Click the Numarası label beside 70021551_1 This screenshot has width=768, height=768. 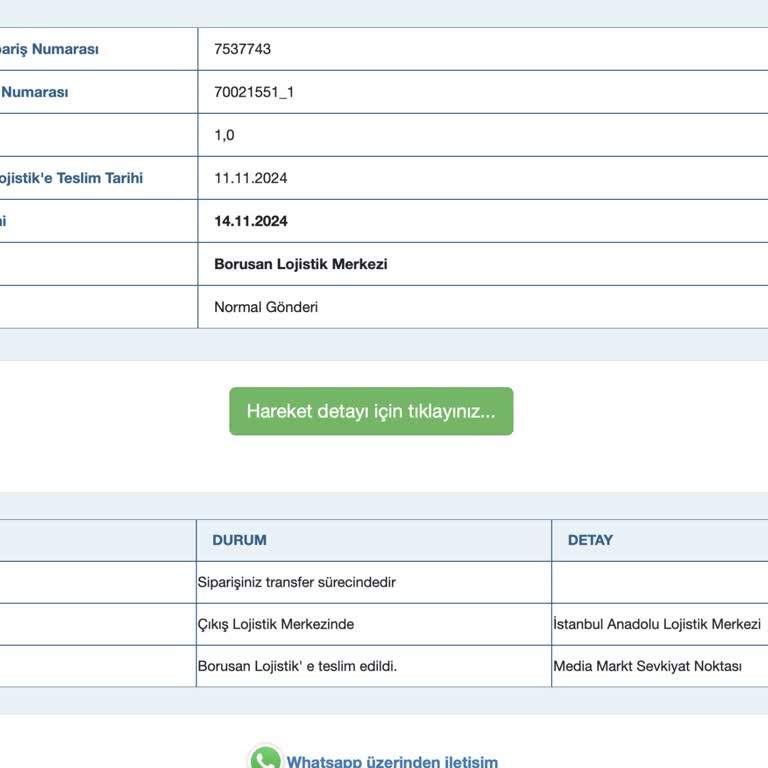(35, 92)
